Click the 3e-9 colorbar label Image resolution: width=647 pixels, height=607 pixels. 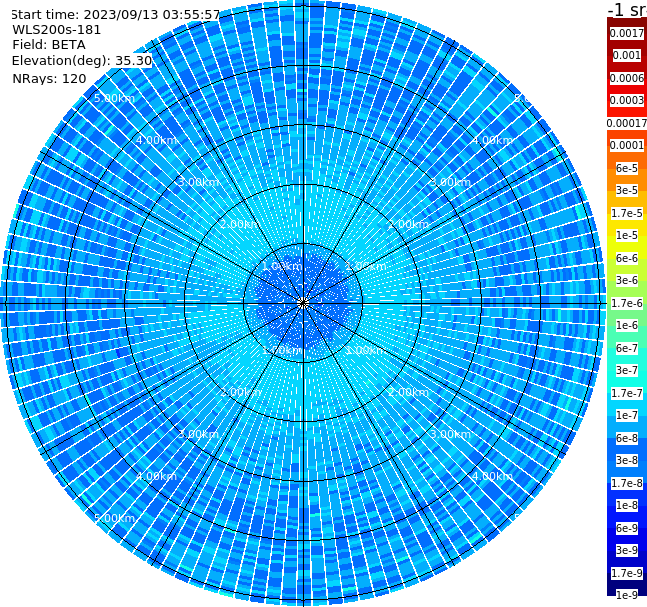point(627,550)
